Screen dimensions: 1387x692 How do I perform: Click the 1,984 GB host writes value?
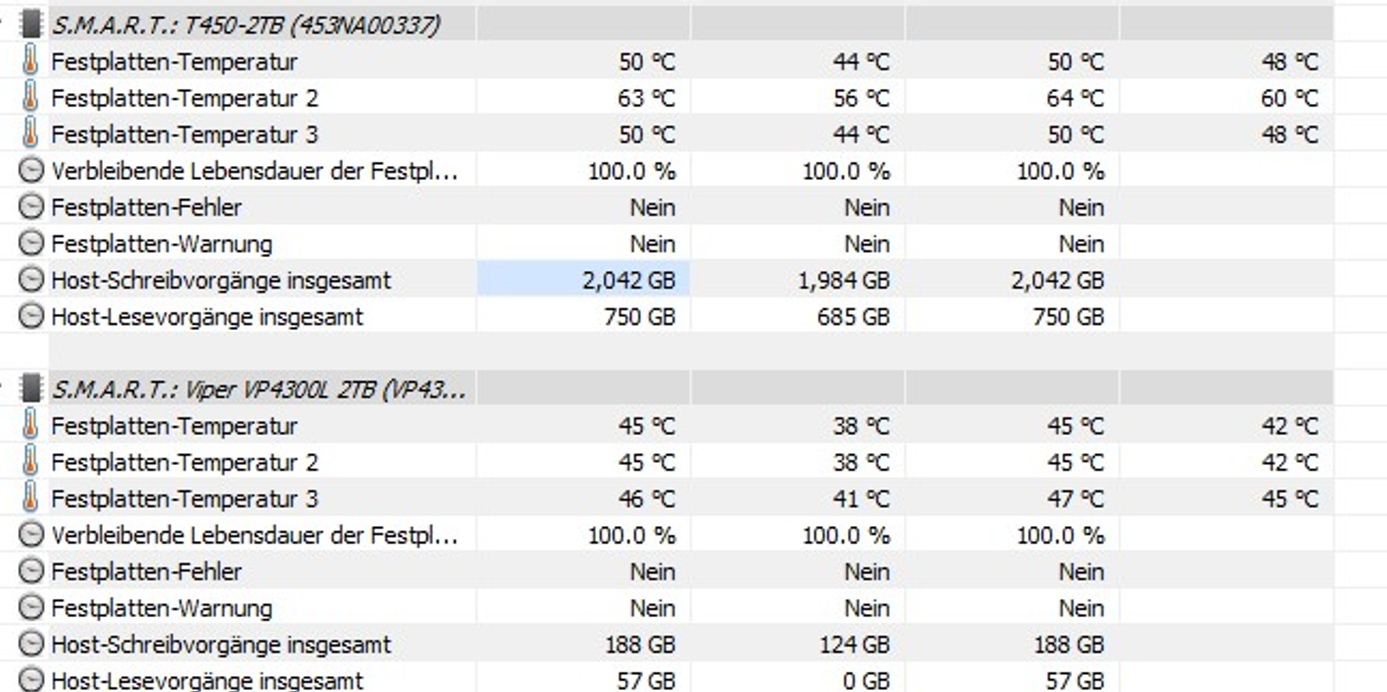click(843, 280)
